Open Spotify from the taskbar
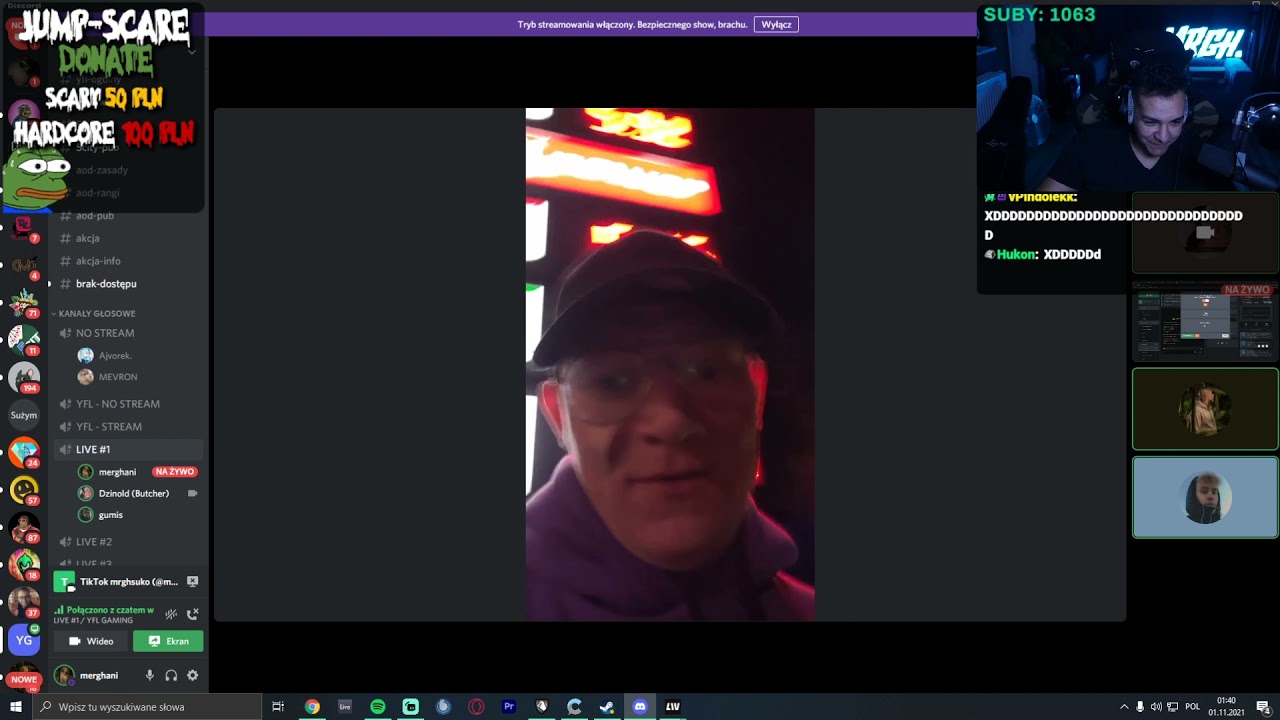The height and width of the screenshot is (720, 1280). click(x=378, y=707)
